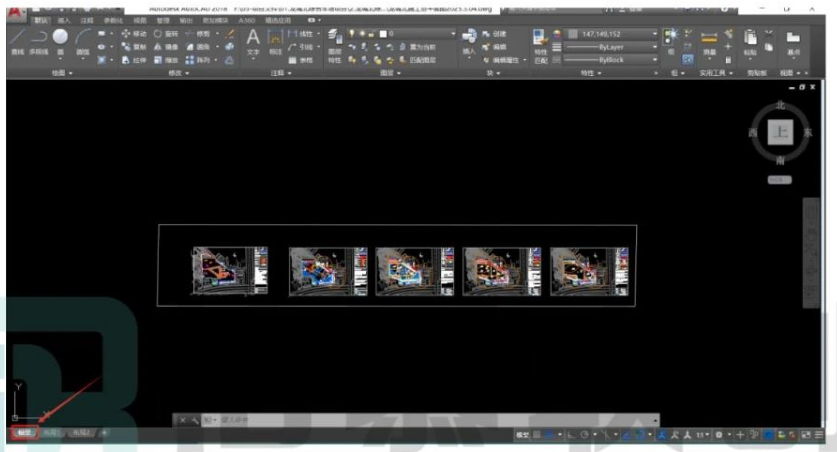Switch to the Insert (插入) ribbon tab
Viewport: 837px width, 452px height.
tap(64, 20)
